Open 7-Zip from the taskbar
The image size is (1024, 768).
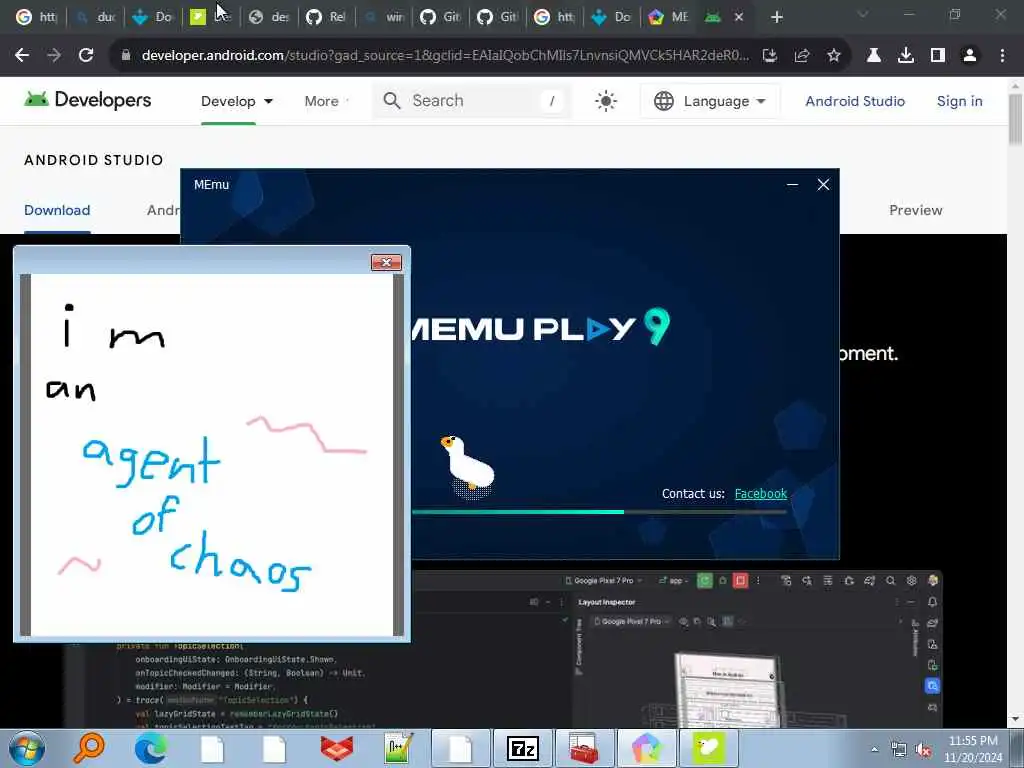pos(522,748)
